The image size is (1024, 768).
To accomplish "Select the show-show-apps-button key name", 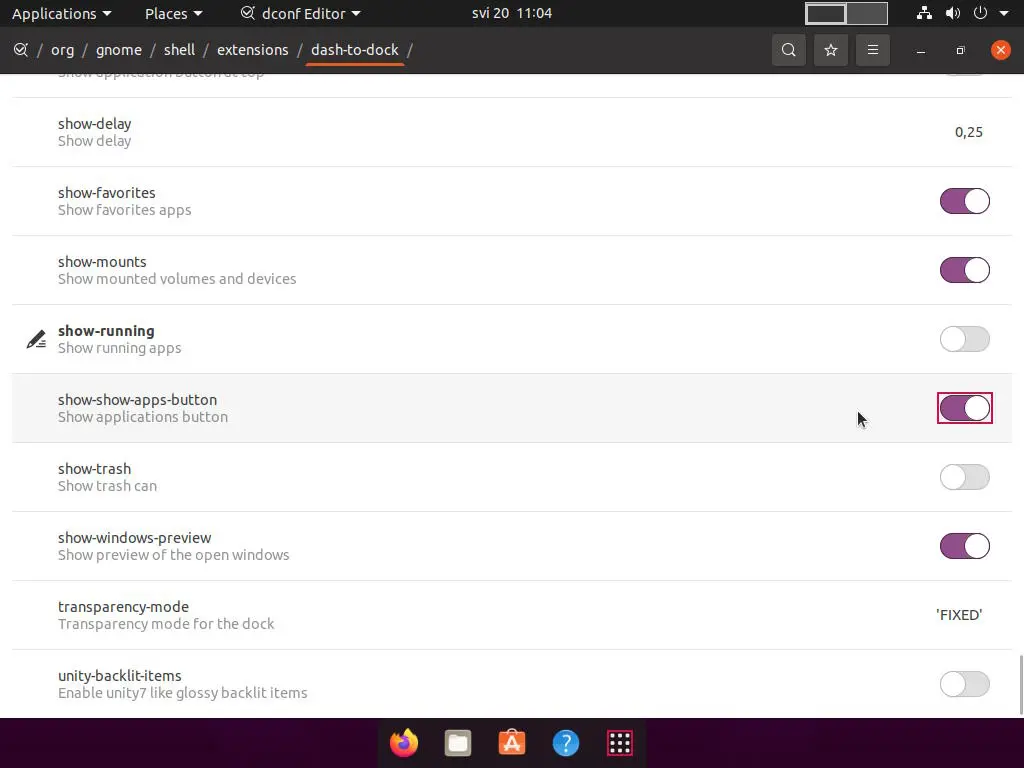I will (x=137, y=400).
